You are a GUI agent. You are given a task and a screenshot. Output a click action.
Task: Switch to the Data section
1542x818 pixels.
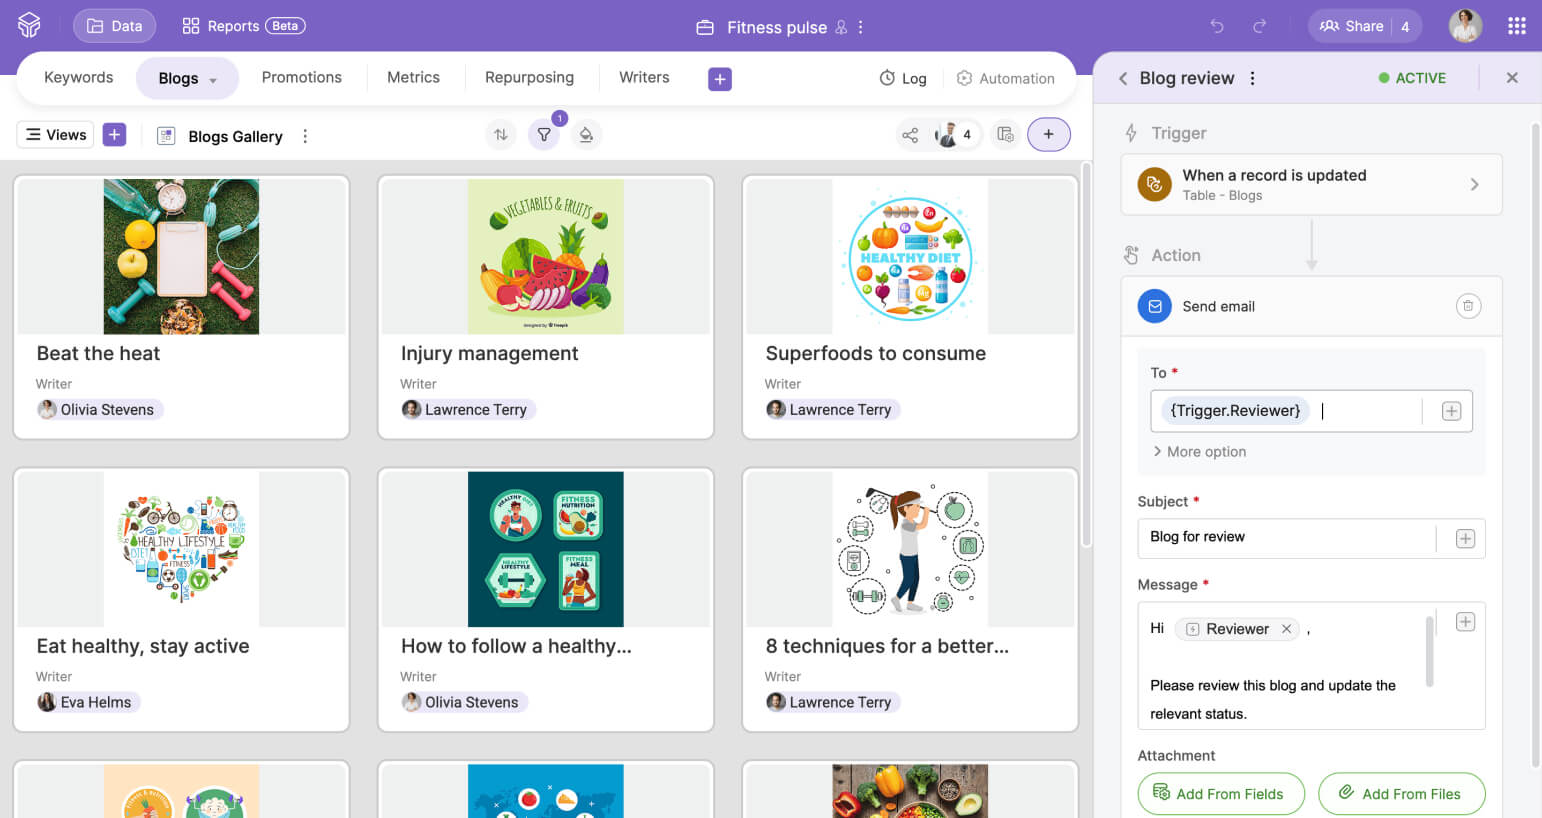[114, 26]
